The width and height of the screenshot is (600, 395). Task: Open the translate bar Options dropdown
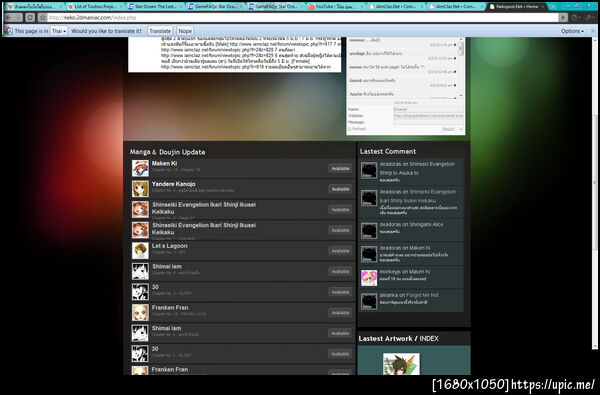click(x=572, y=31)
